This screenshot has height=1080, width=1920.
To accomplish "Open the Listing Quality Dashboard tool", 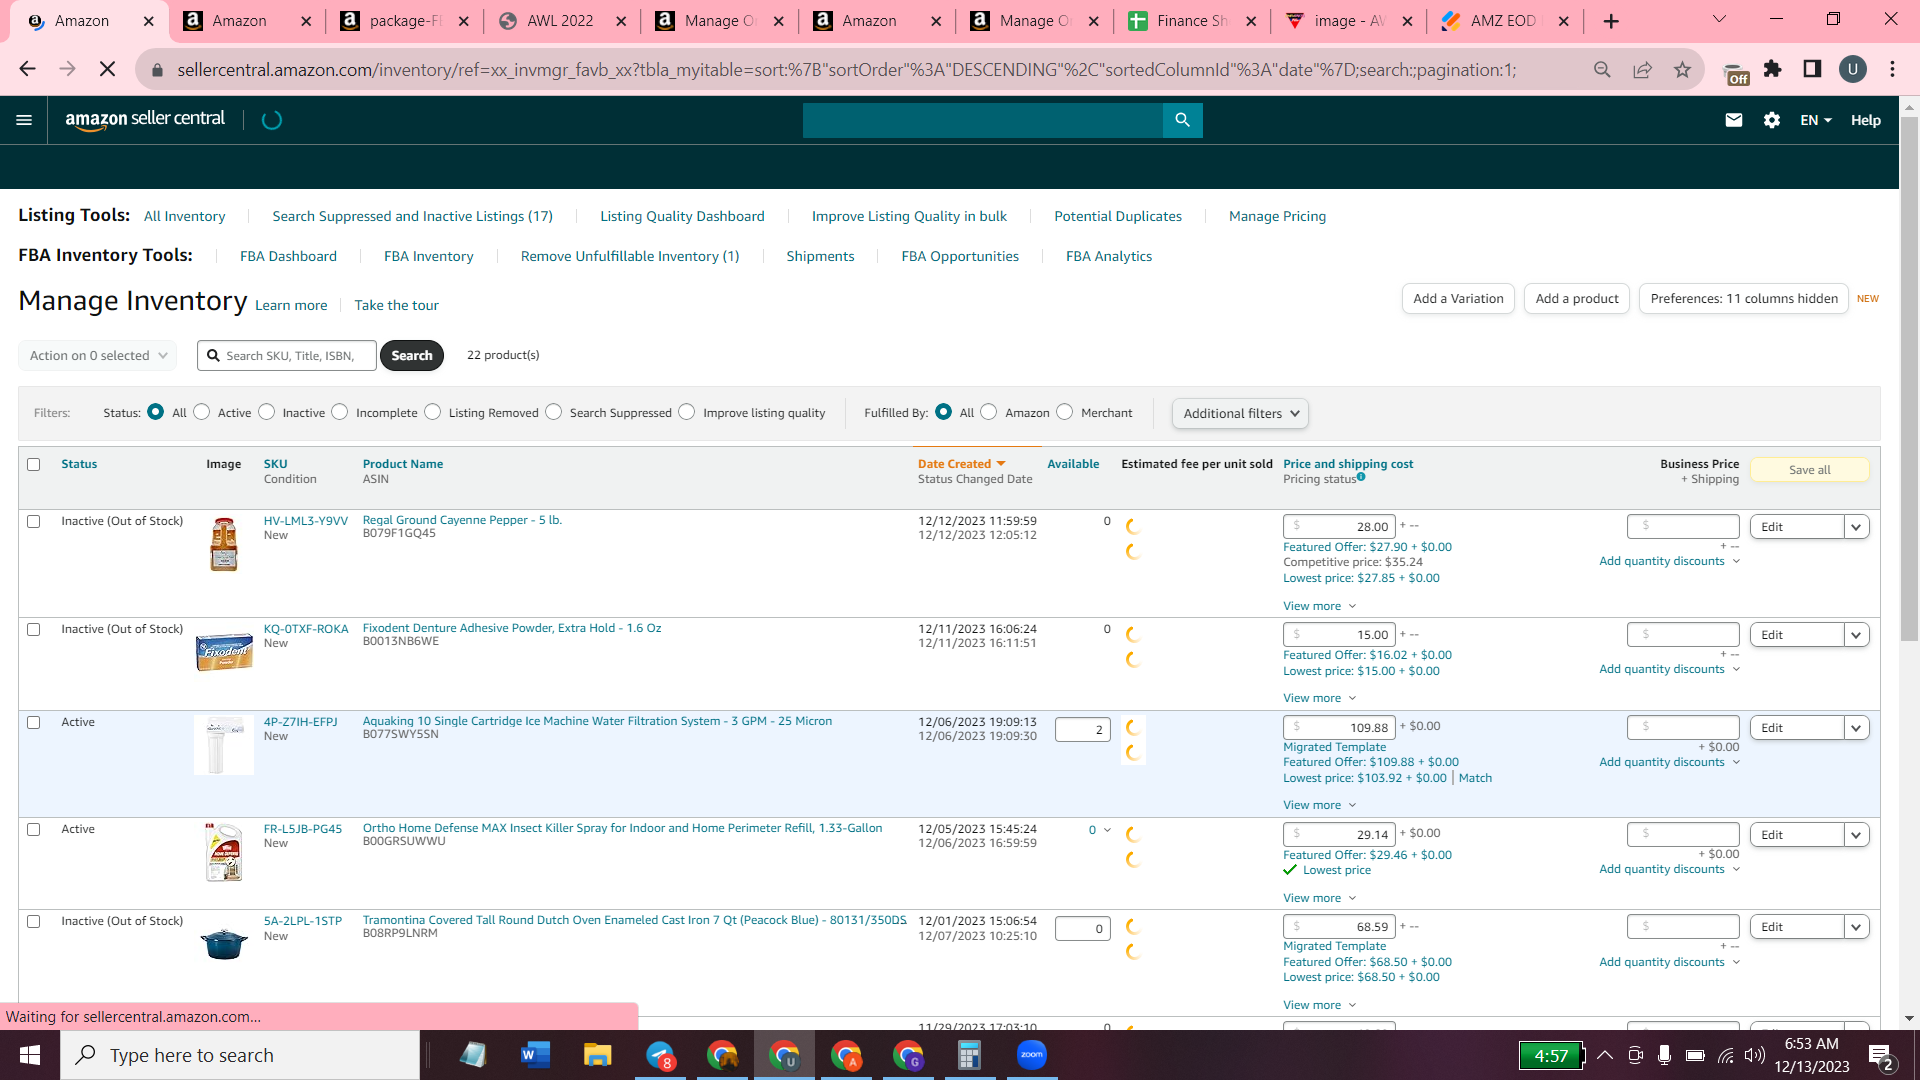I will [682, 216].
